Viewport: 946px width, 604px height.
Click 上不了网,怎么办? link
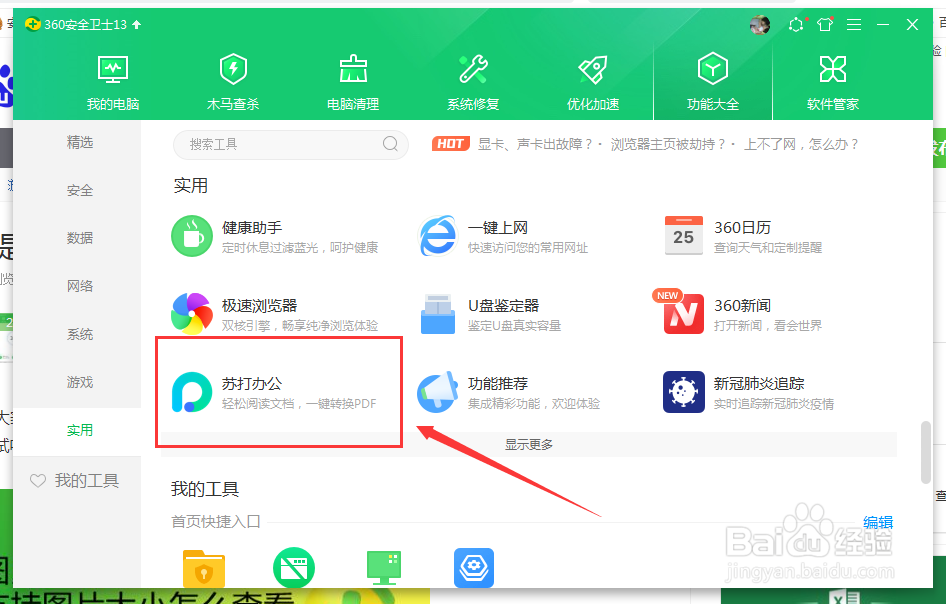(801, 144)
